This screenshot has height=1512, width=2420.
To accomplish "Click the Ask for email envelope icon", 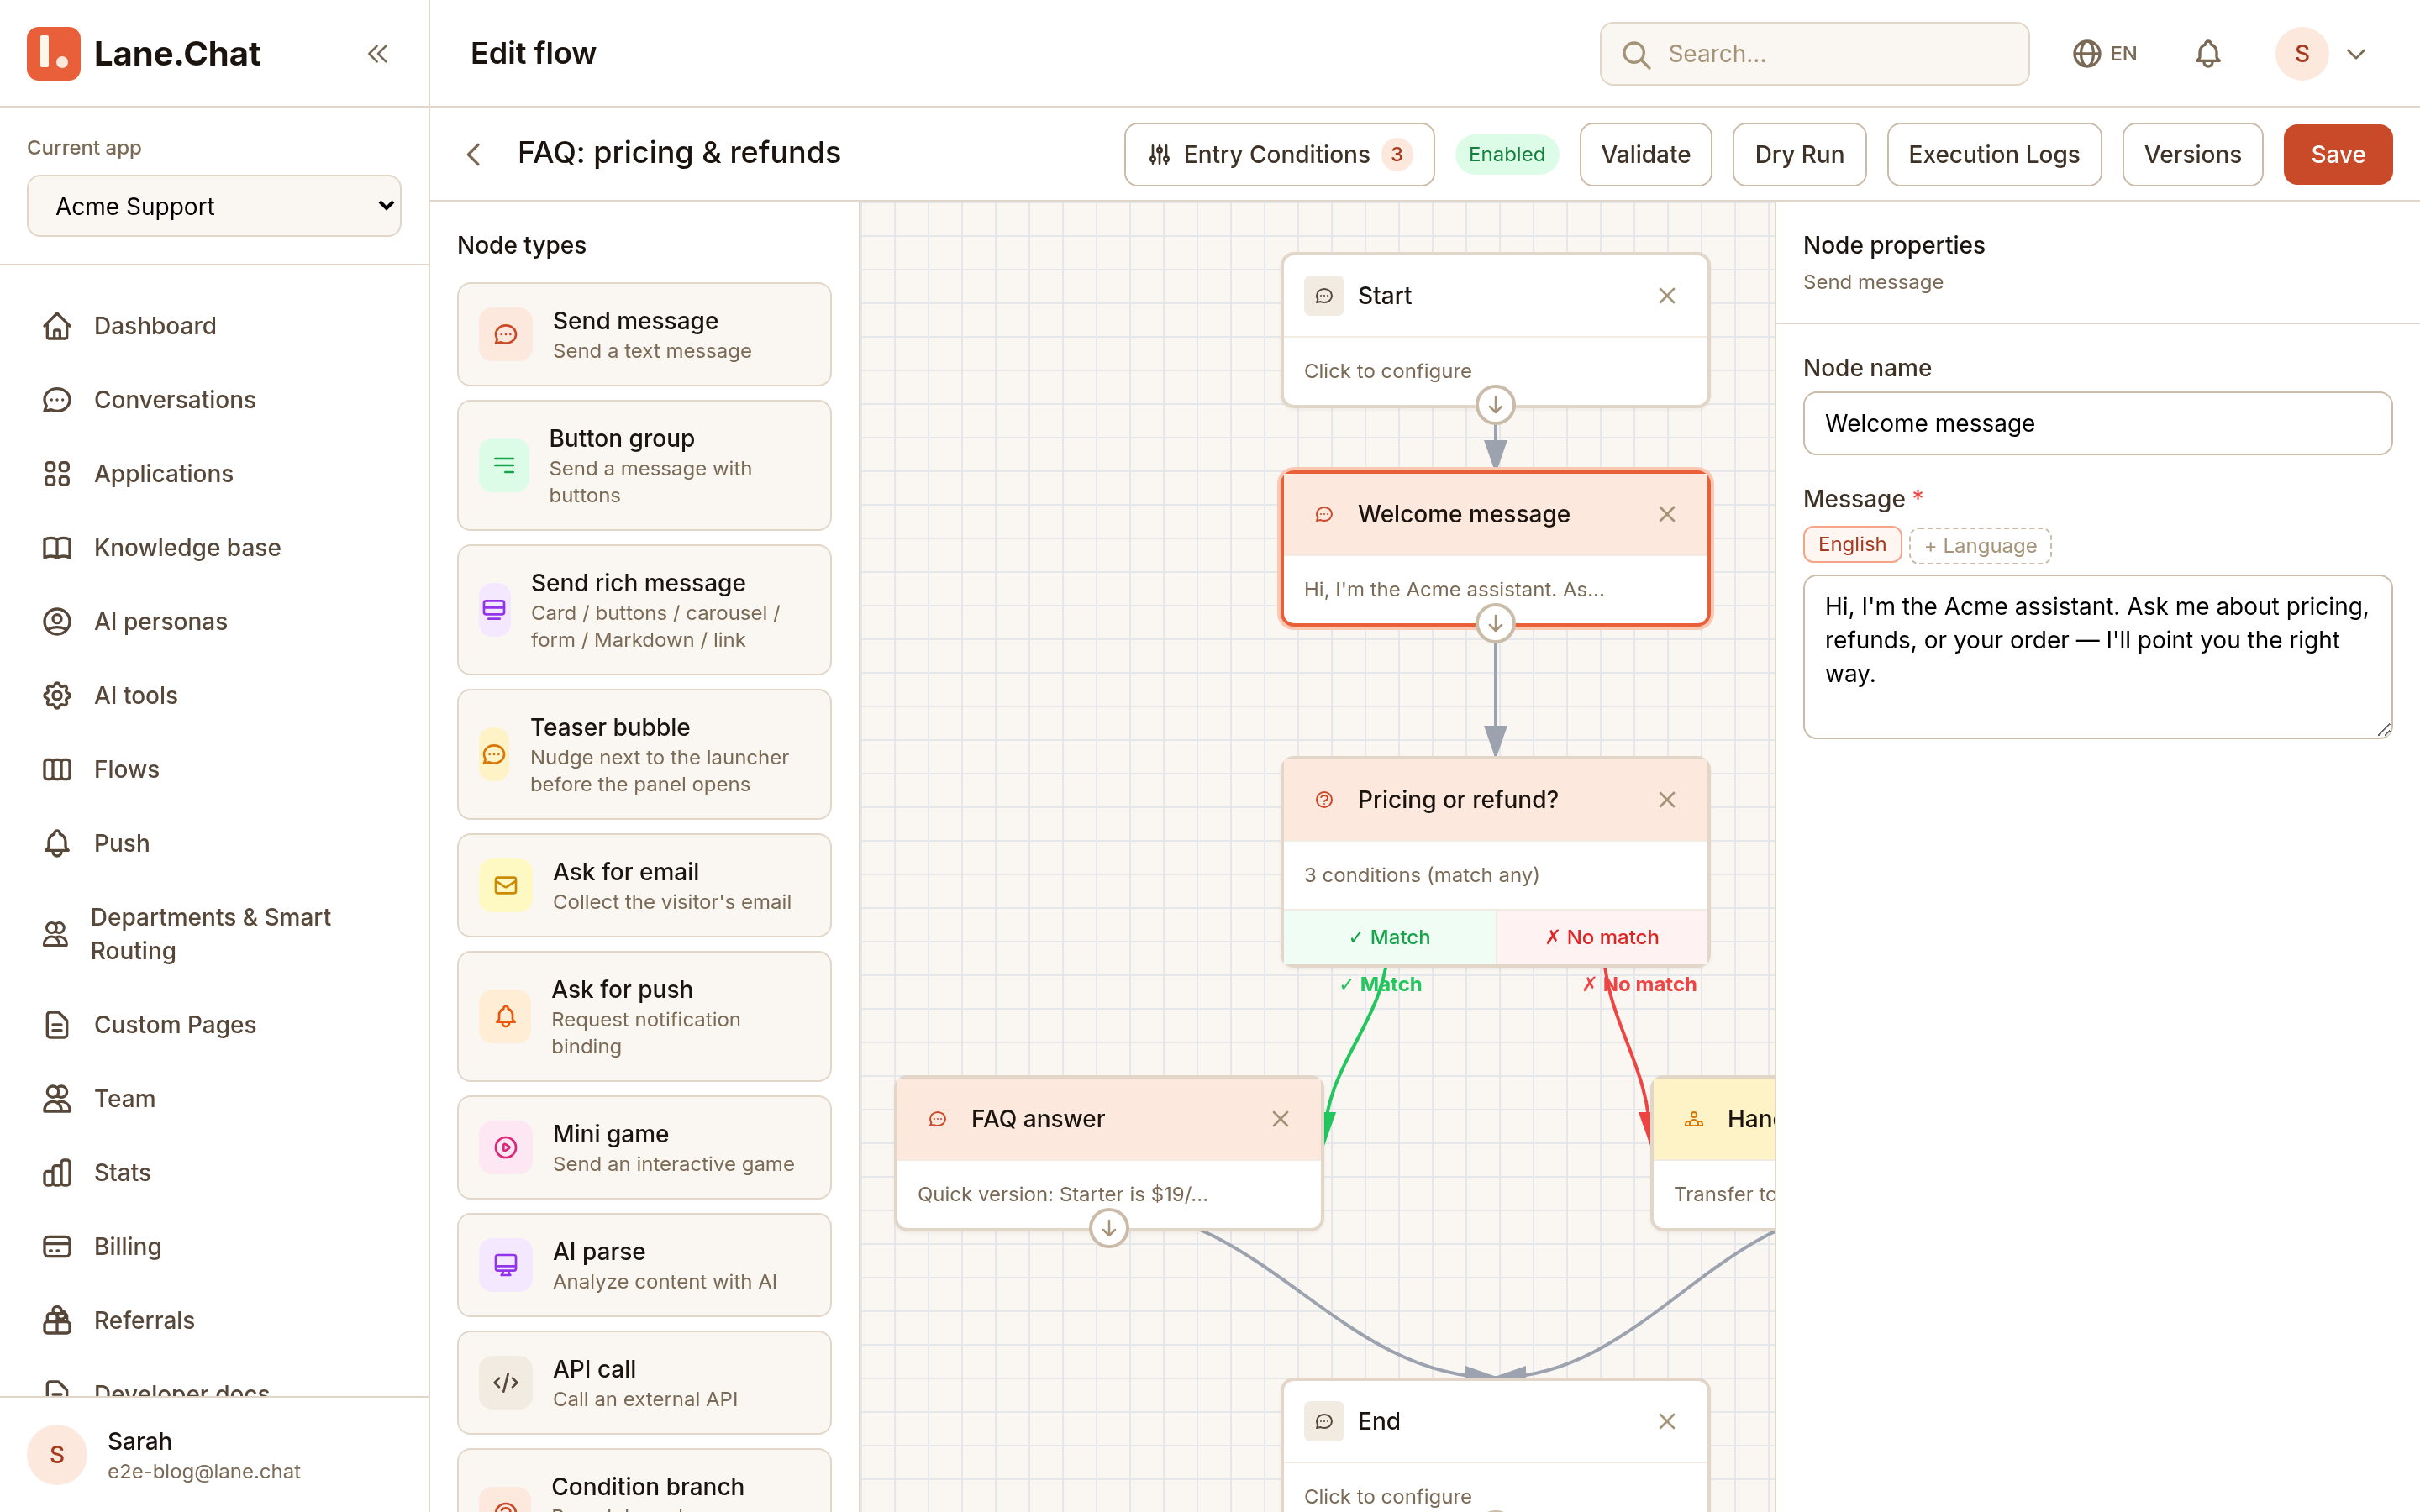I will (506, 885).
